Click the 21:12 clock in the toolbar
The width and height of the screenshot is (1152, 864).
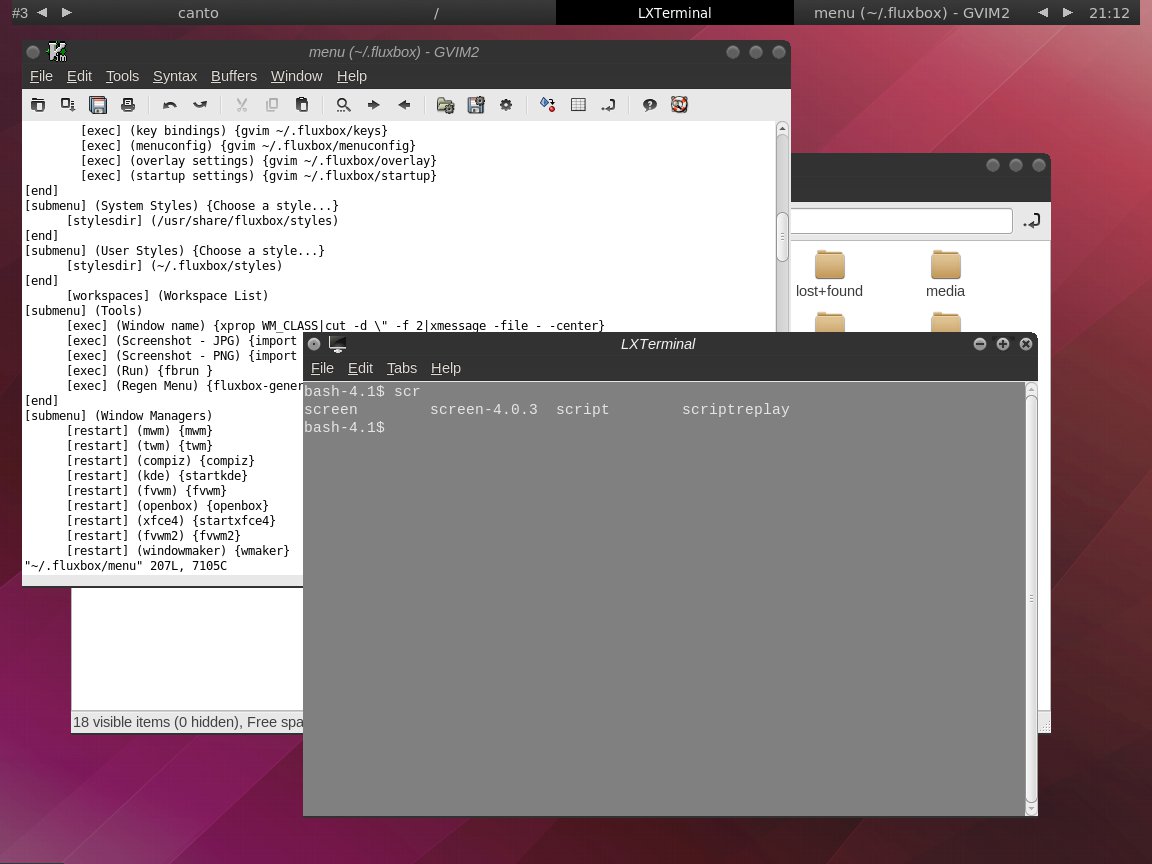[x=1109, y=12]
